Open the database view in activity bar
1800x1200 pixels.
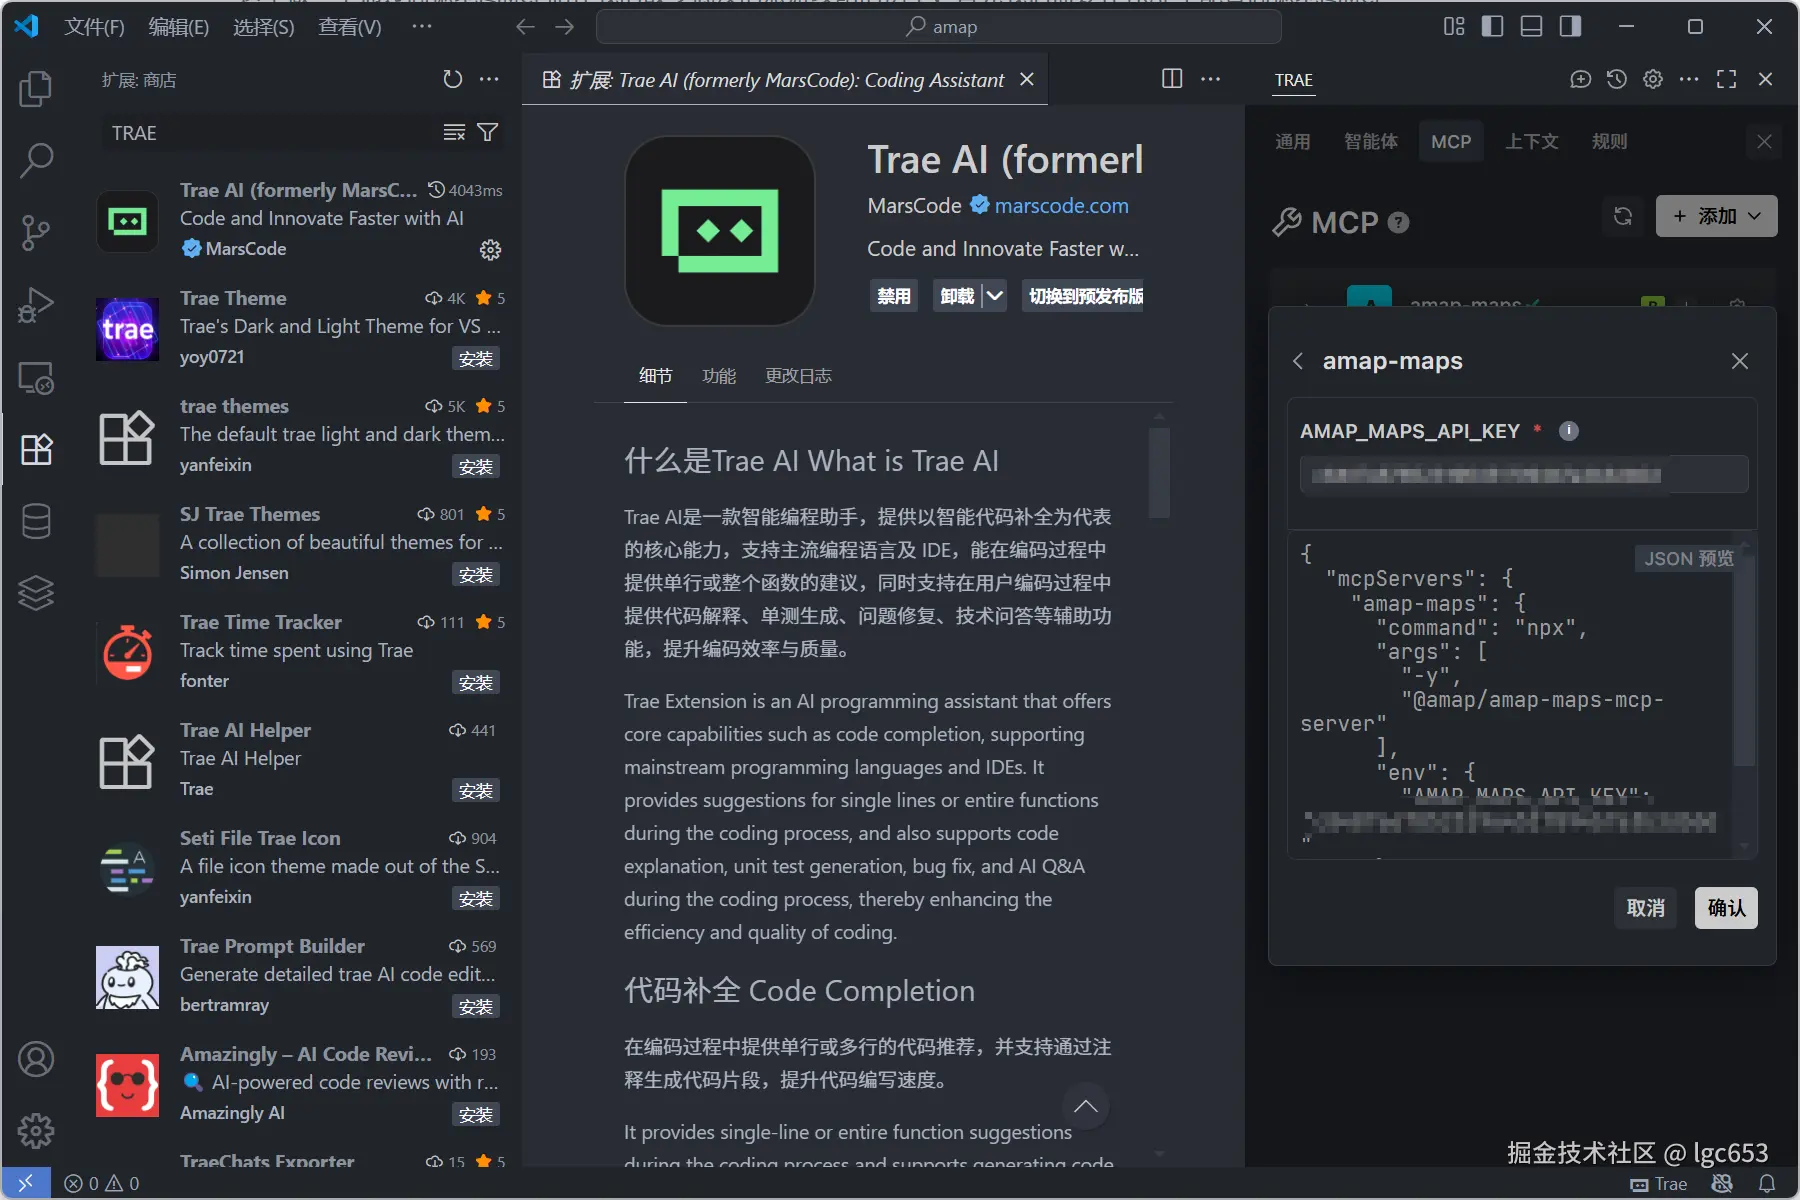click(x=36, y=521)
